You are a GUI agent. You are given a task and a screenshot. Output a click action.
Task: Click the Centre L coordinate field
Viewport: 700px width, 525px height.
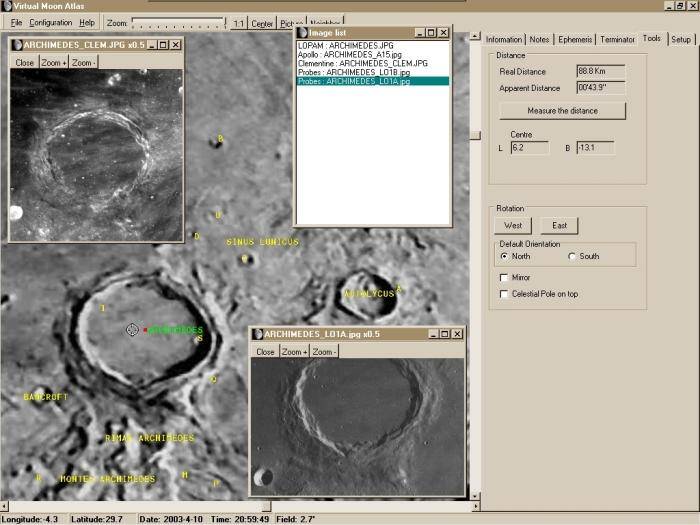pos(529,148)
